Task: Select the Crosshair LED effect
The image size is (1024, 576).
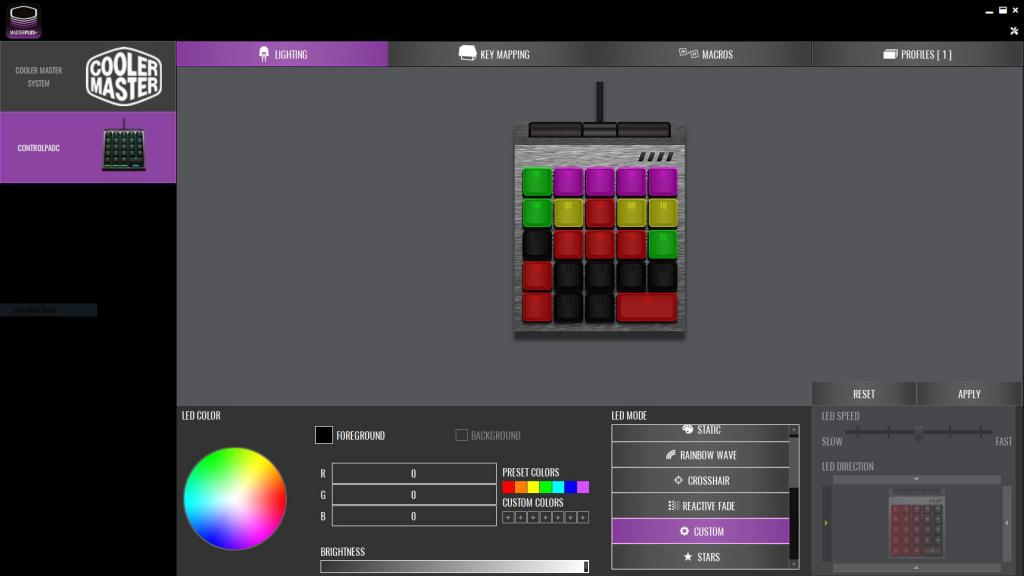Action: click(700, 480)
